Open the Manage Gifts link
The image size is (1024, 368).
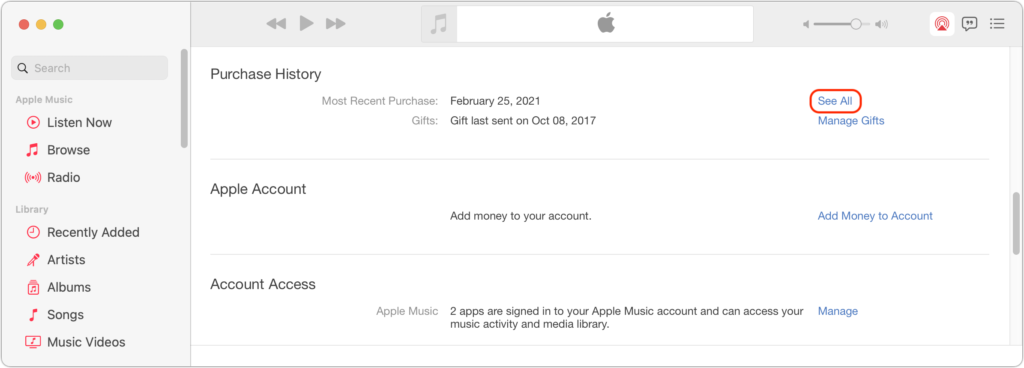point(851,121)
